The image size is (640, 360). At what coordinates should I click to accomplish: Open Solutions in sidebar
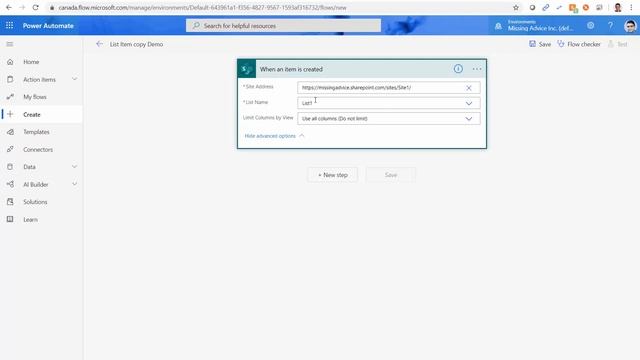pyautogui.click(x=35, y=202)
